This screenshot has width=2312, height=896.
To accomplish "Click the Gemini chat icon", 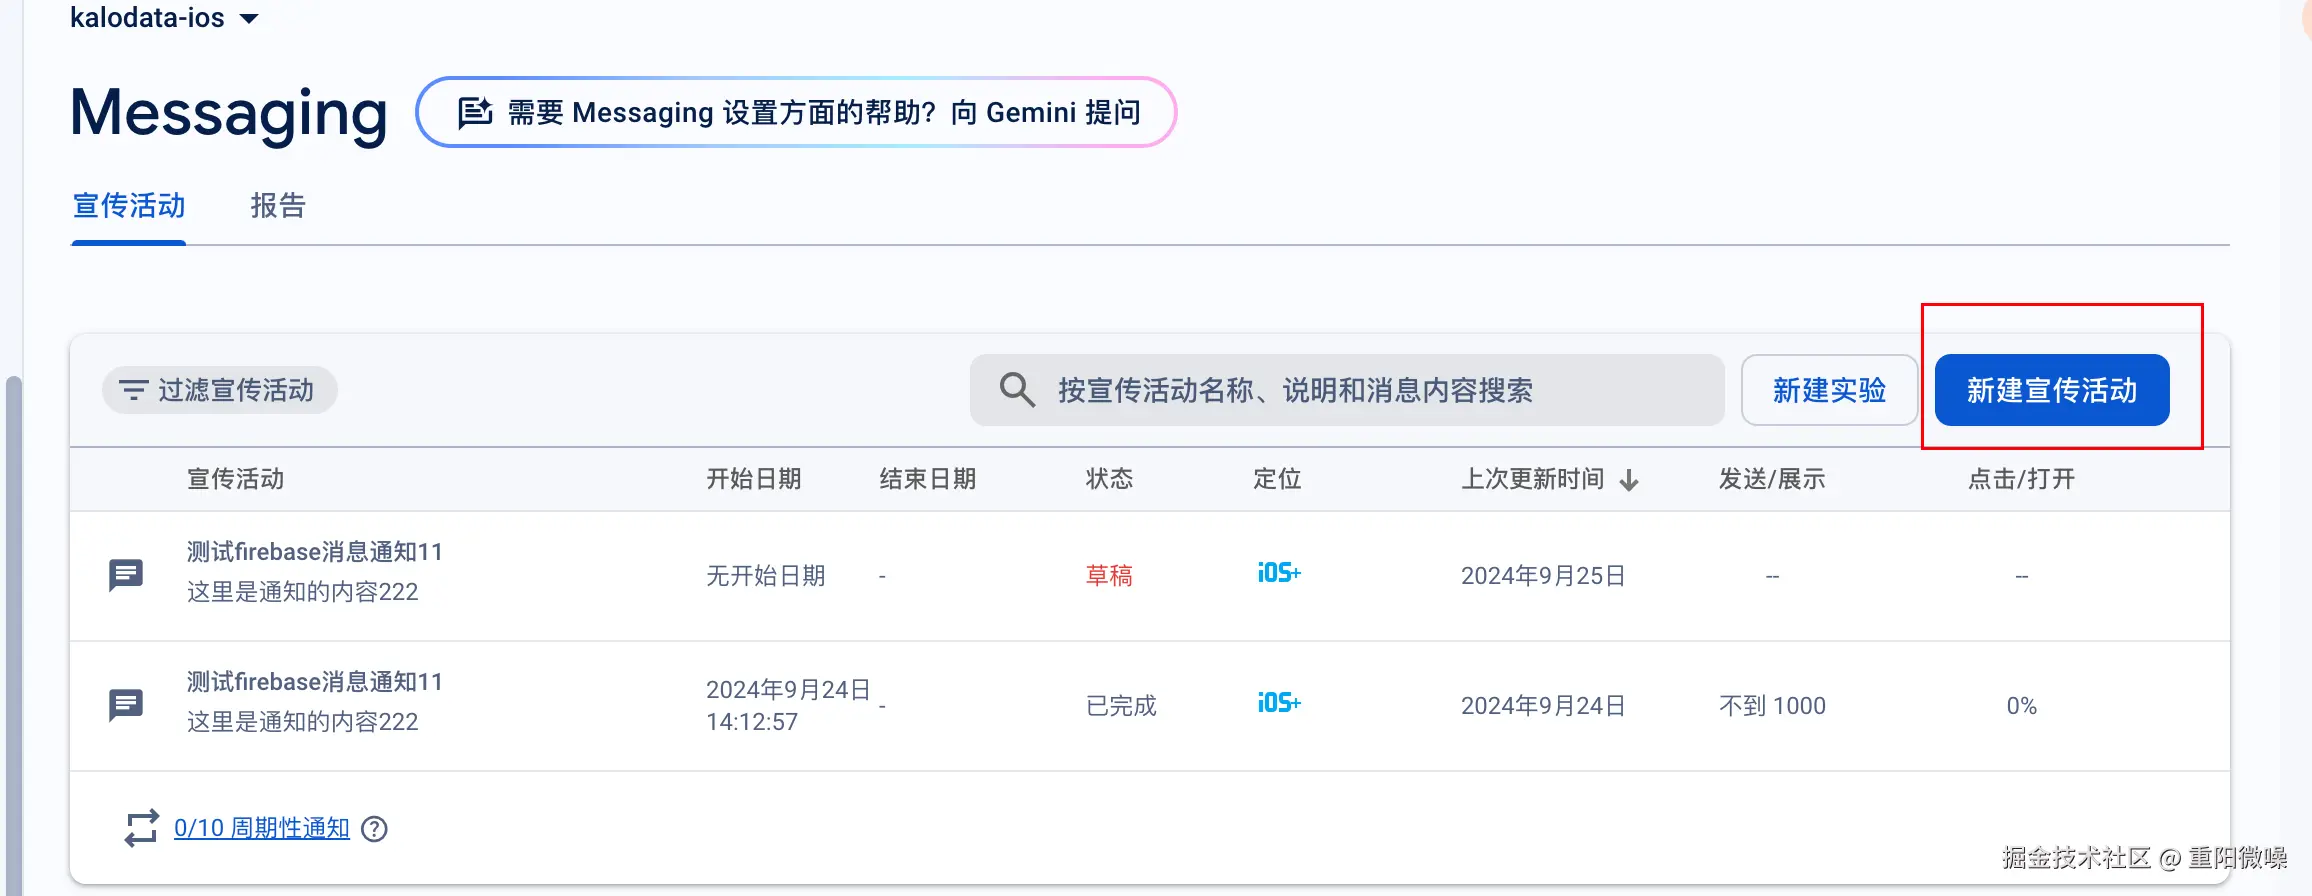I will (x=475, y=113).
